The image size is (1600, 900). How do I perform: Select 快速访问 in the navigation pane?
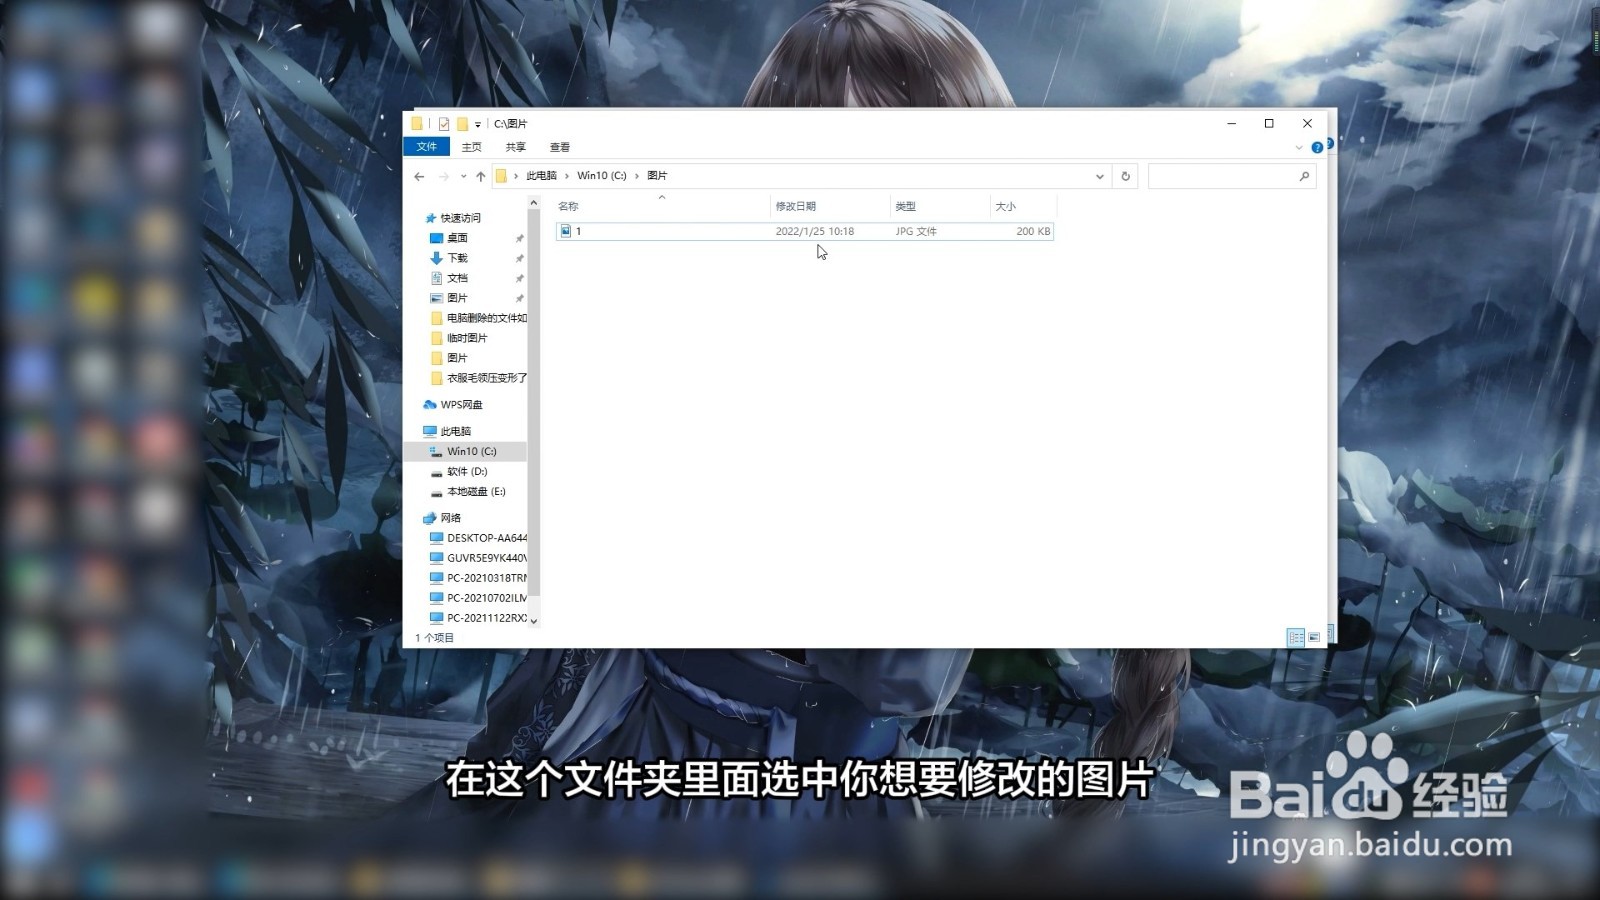tap(460, 218)
